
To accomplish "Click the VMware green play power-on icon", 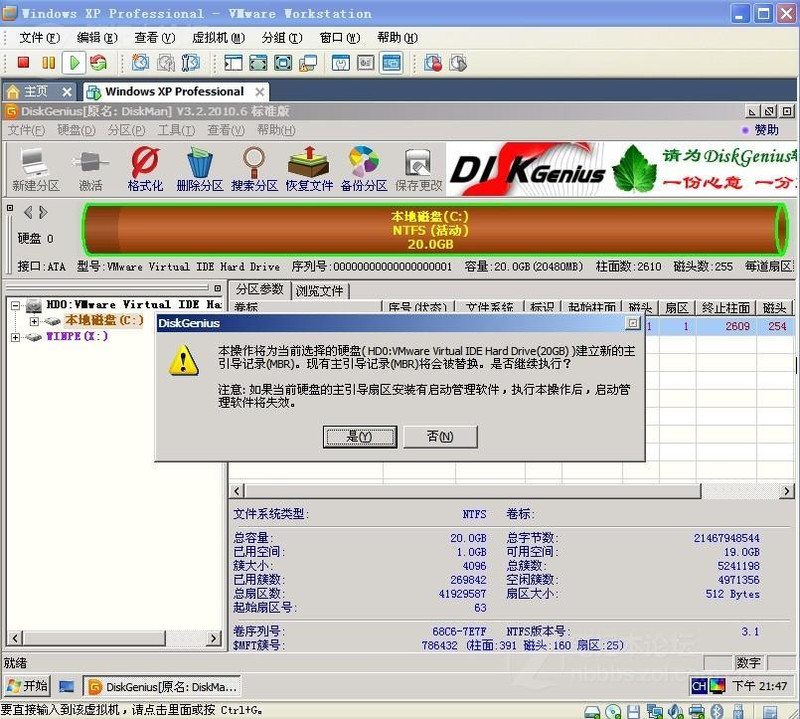I will click(x=74, y=63).
